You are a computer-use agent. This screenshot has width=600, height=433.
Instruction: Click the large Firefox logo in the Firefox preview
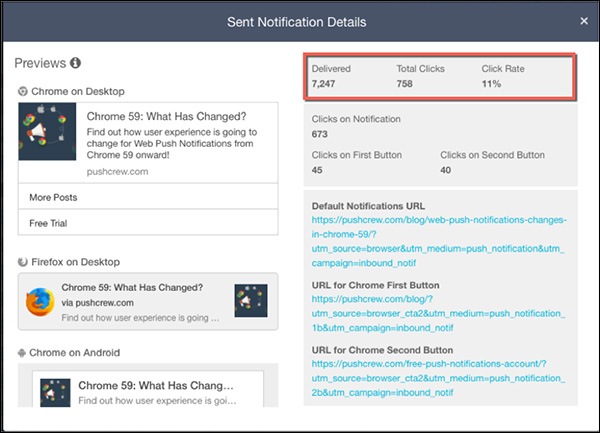pos(40,302)
